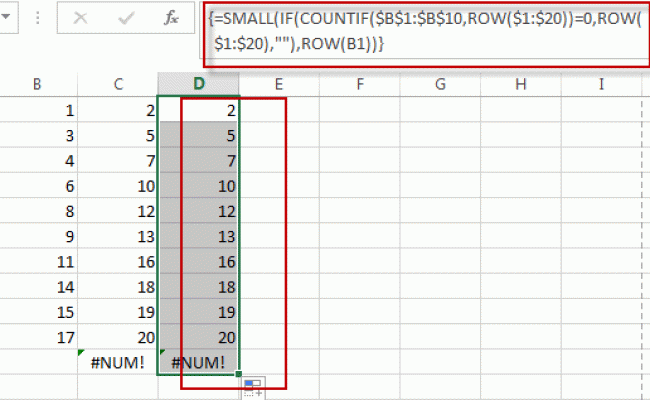Select column D cell with value 13
Viewport: 650px width, 400px height.
[x=199, y=236]
